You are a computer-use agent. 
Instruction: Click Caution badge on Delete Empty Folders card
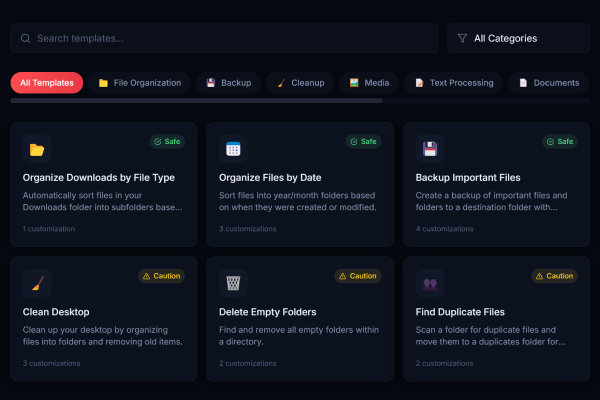(358, 276)
